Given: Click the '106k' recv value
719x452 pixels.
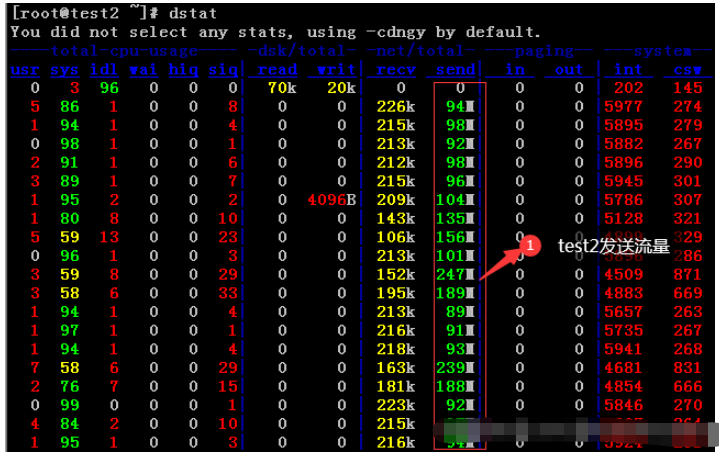Looking at the screenshot, I should (396, 237).
